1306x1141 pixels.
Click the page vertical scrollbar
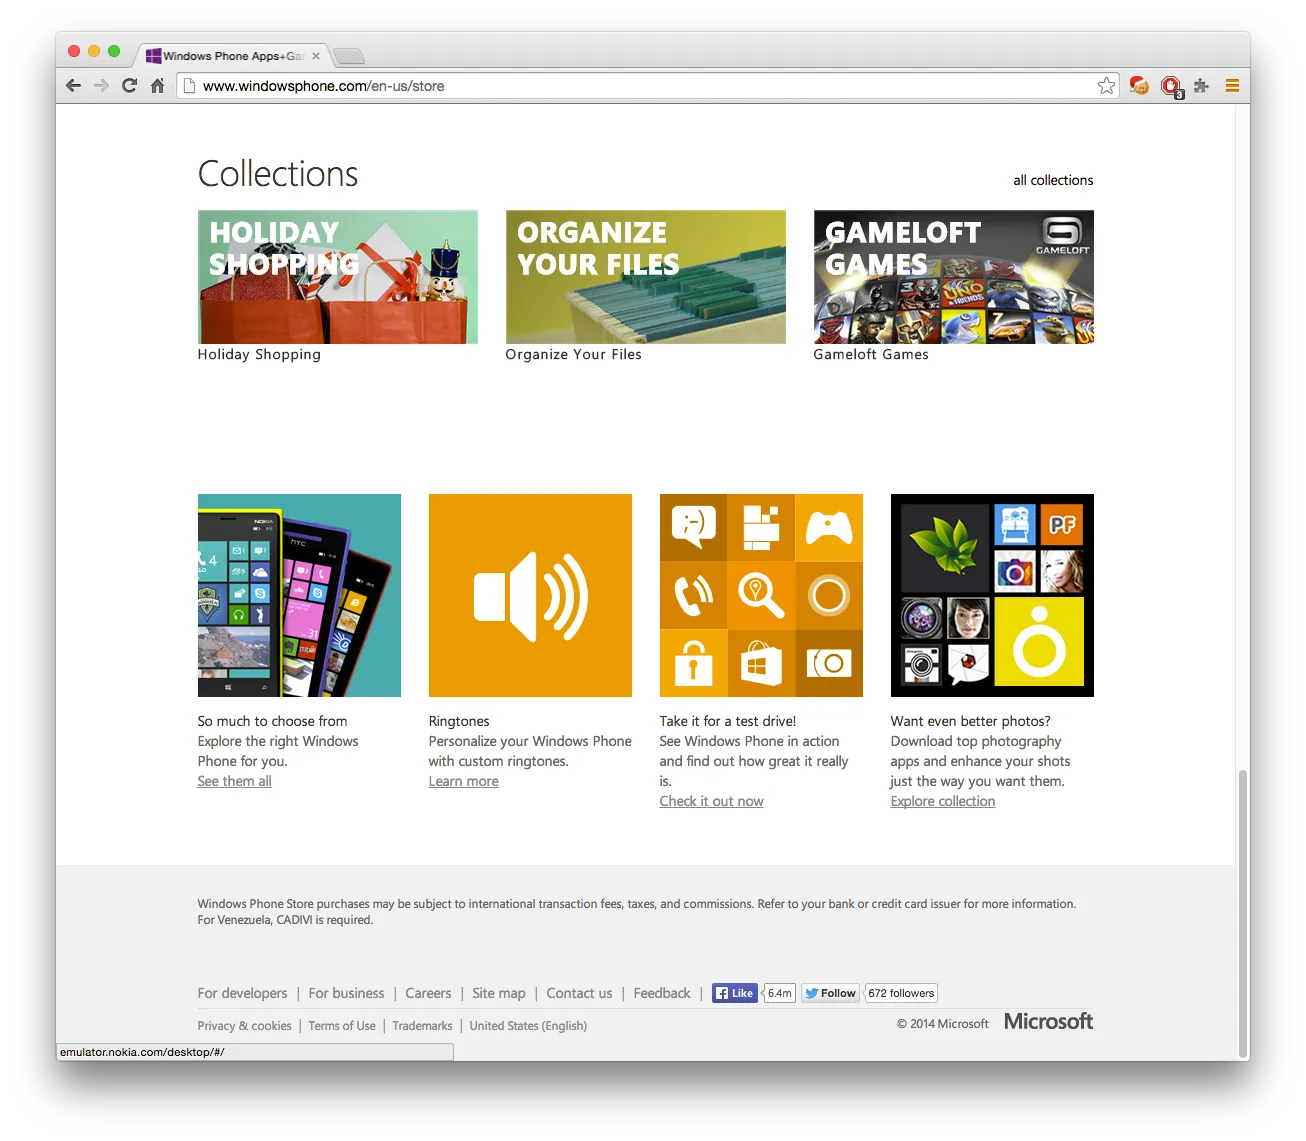1243,913
